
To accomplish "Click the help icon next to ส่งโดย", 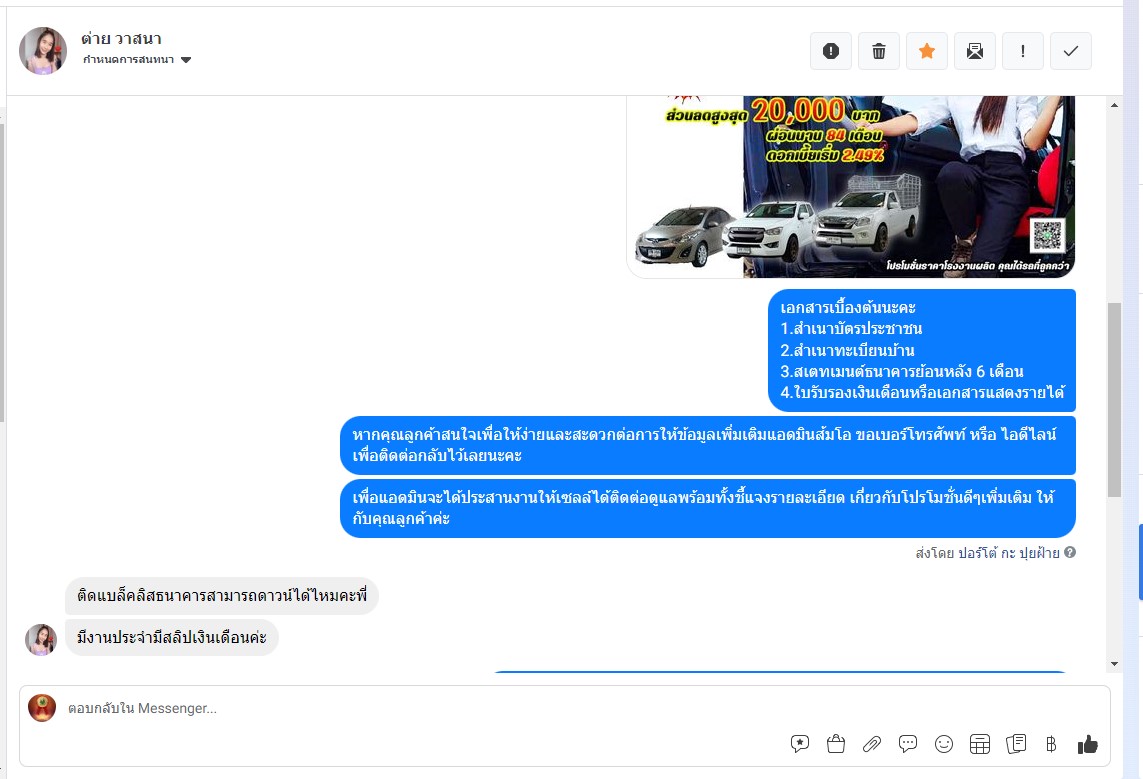I will pyautogui.click(x=1069, y=552).
